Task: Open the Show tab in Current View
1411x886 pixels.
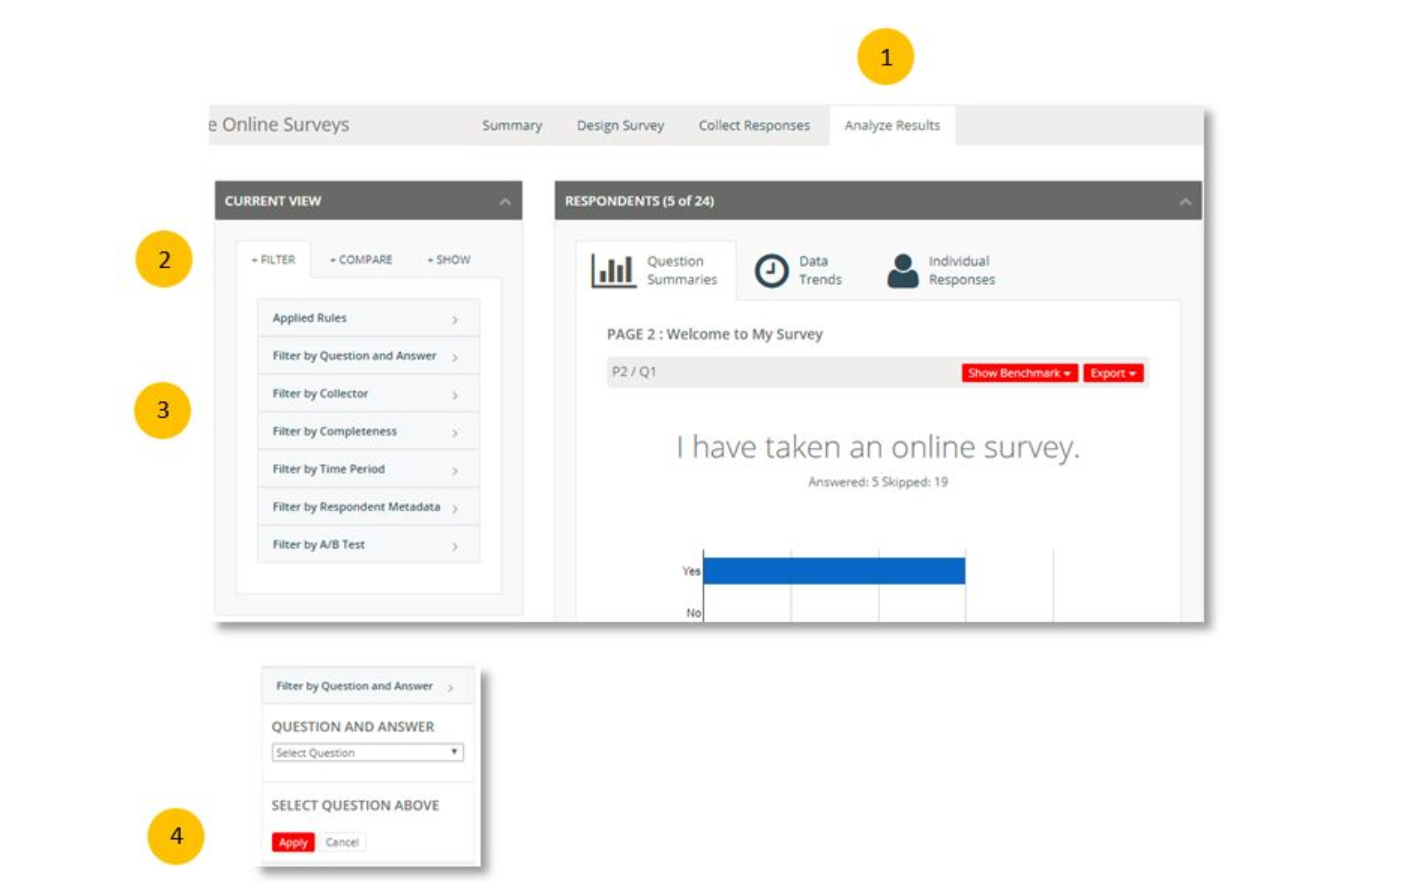Action: click(449, 260)
